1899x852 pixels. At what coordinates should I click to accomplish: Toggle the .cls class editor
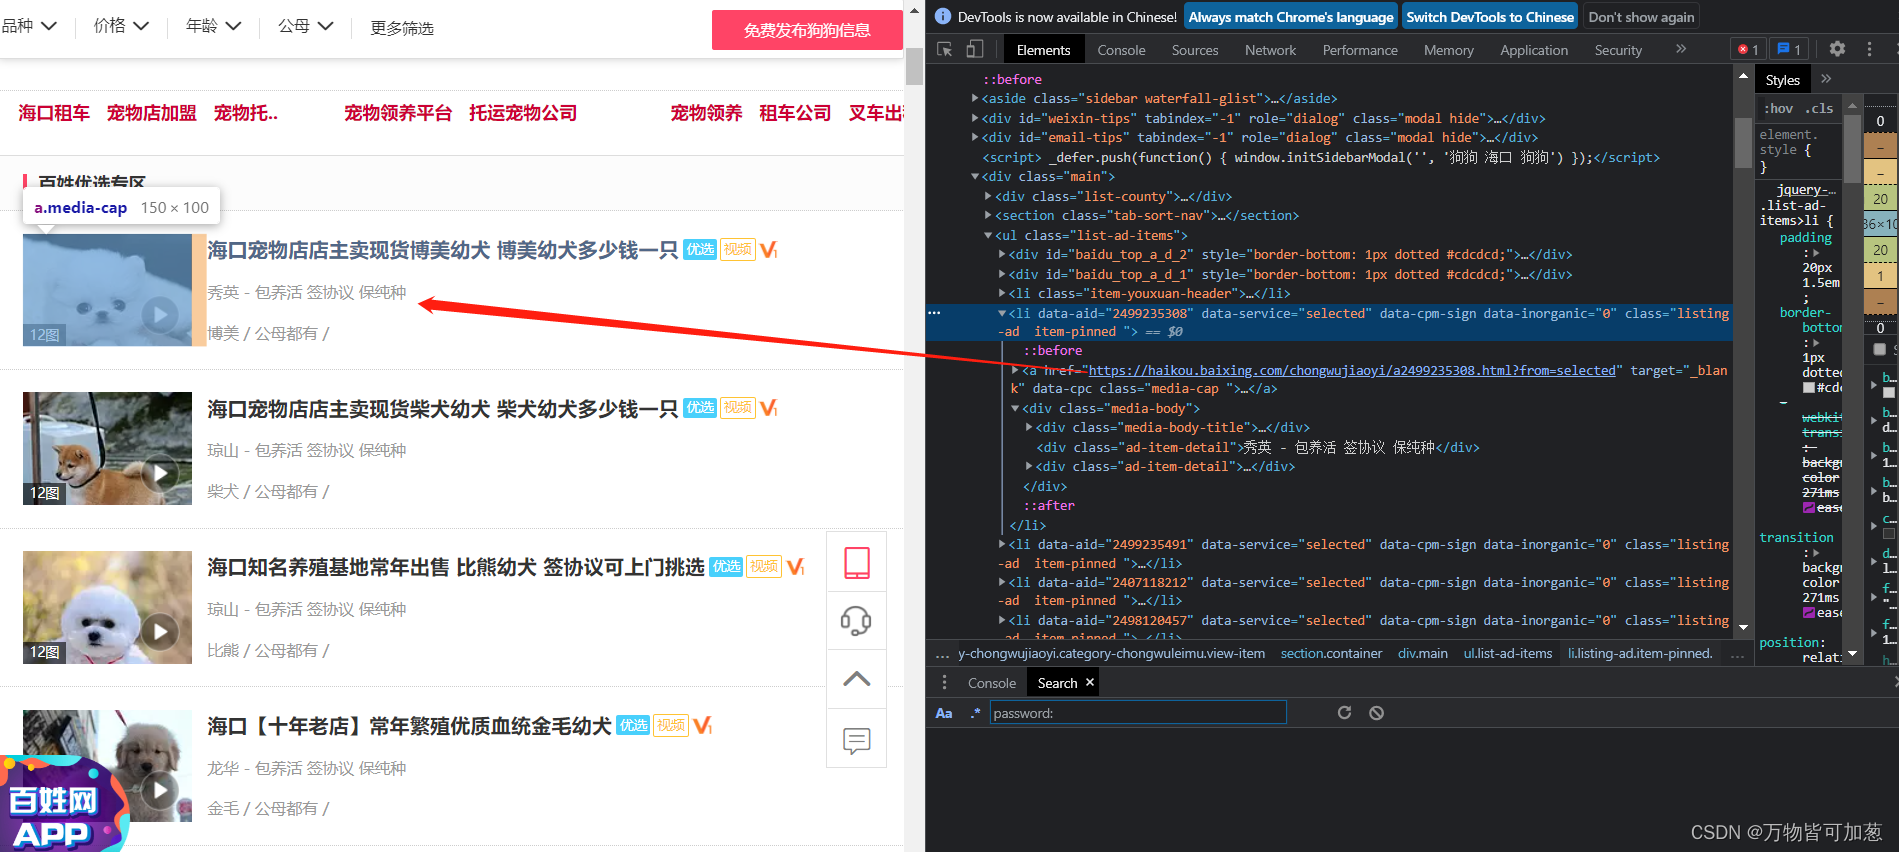1819,108
